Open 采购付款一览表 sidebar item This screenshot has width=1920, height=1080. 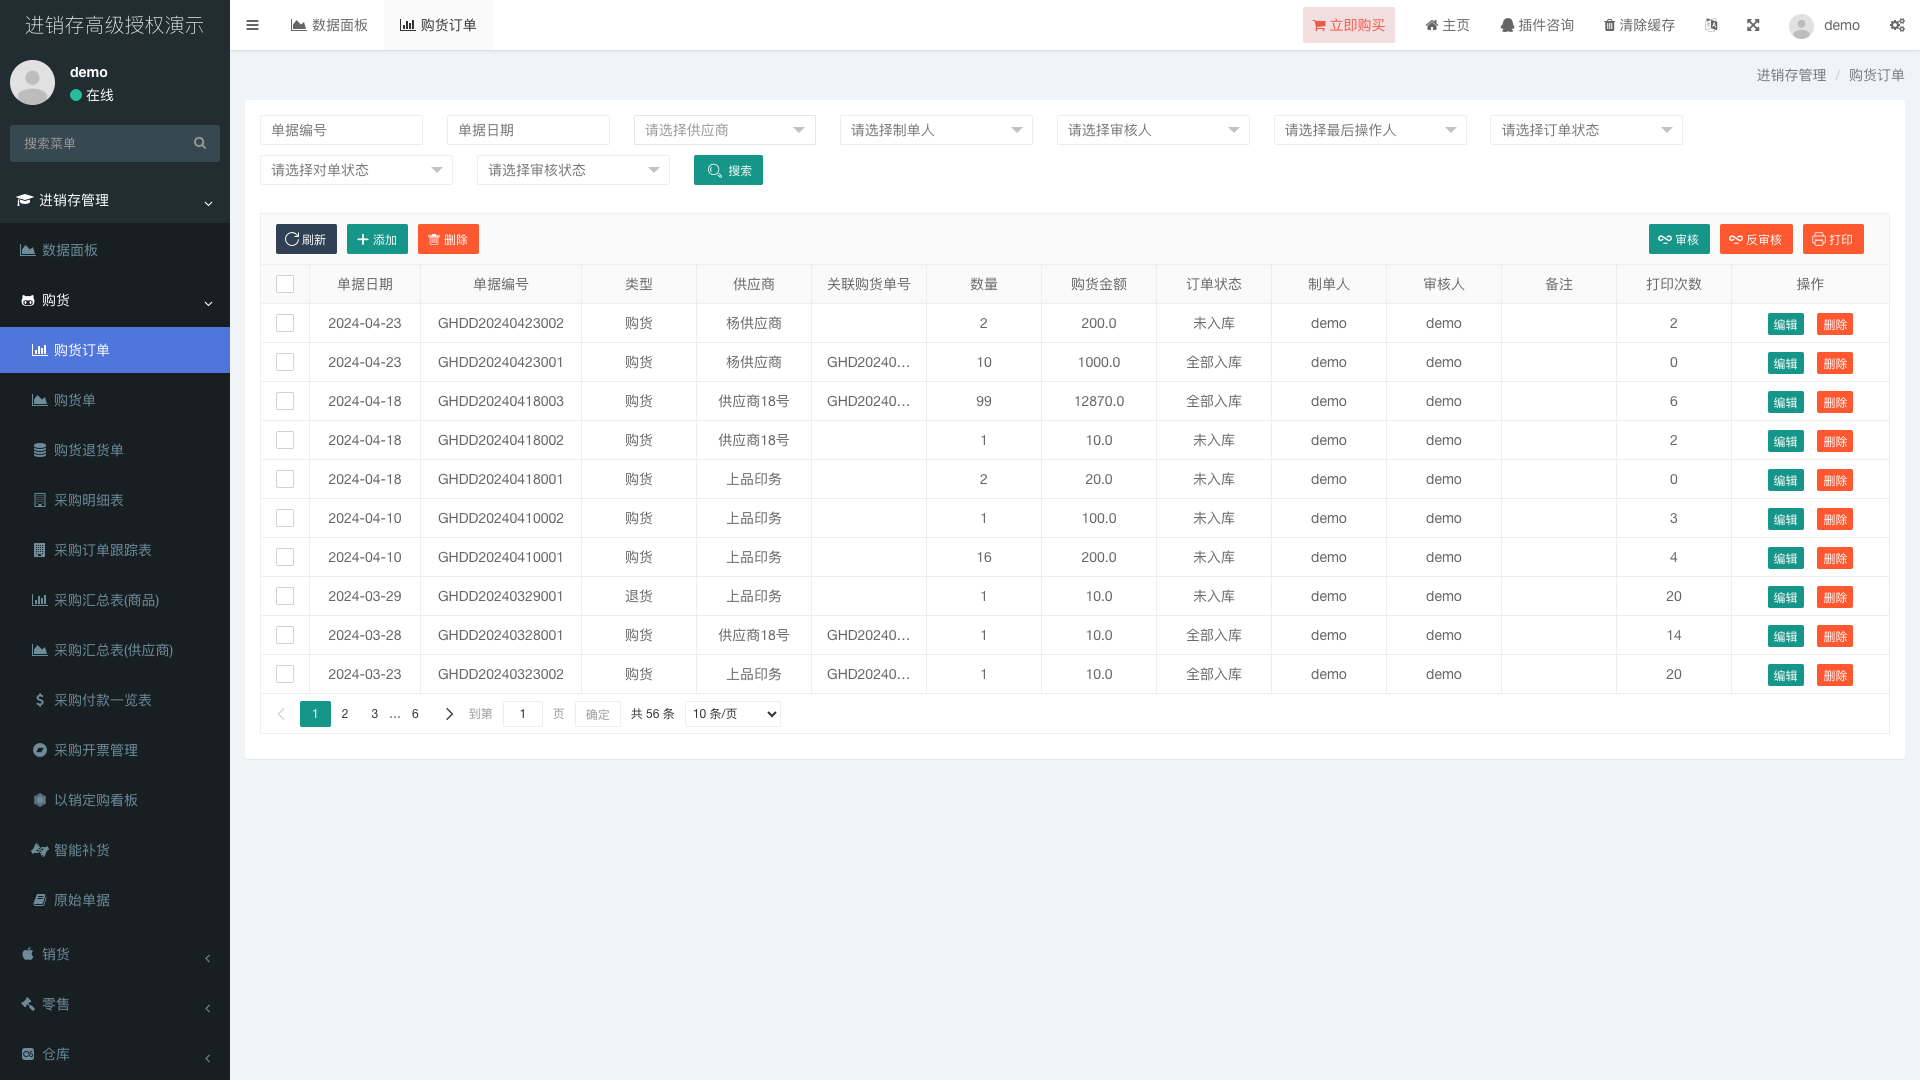pyautogui.click(x=115, y=700)
